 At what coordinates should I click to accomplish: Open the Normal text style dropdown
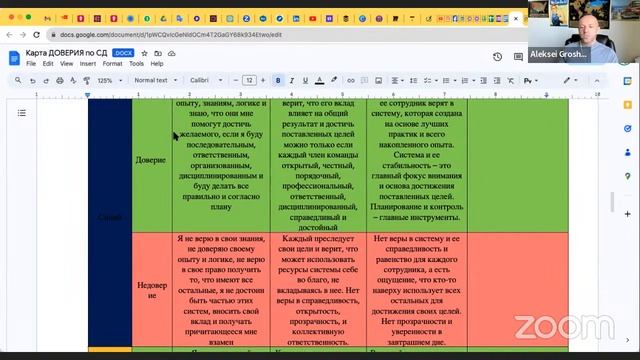(156, 80)
